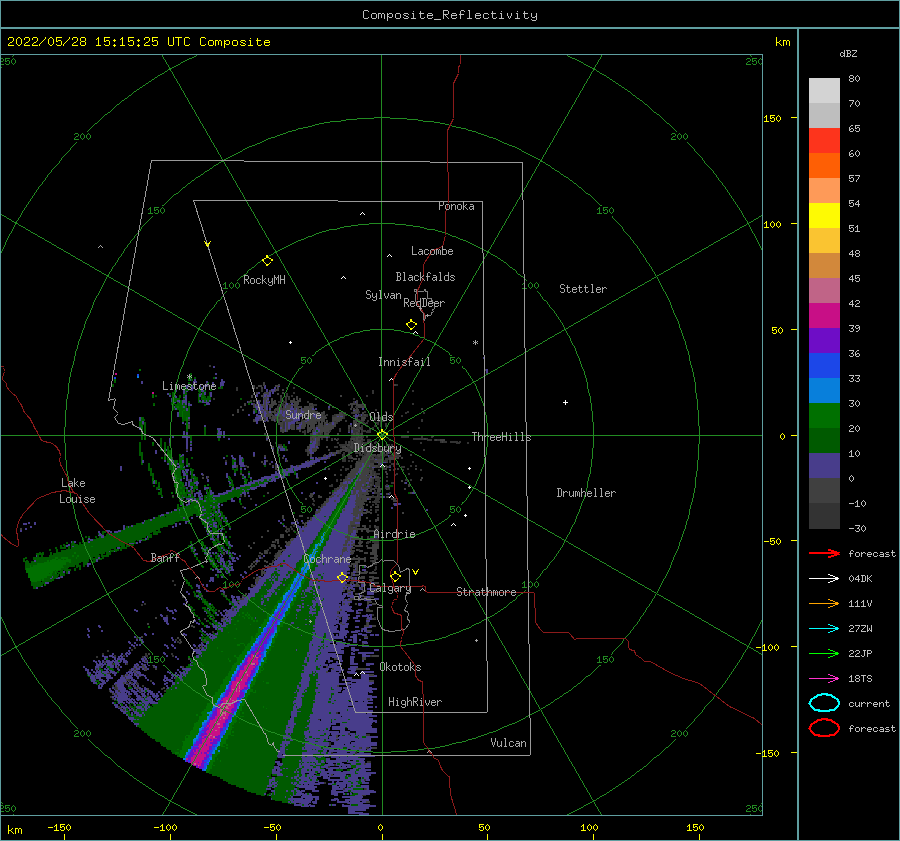Click the cyan 27ZW arrow icon
900x841 pixels.
(x=824, y=629)
